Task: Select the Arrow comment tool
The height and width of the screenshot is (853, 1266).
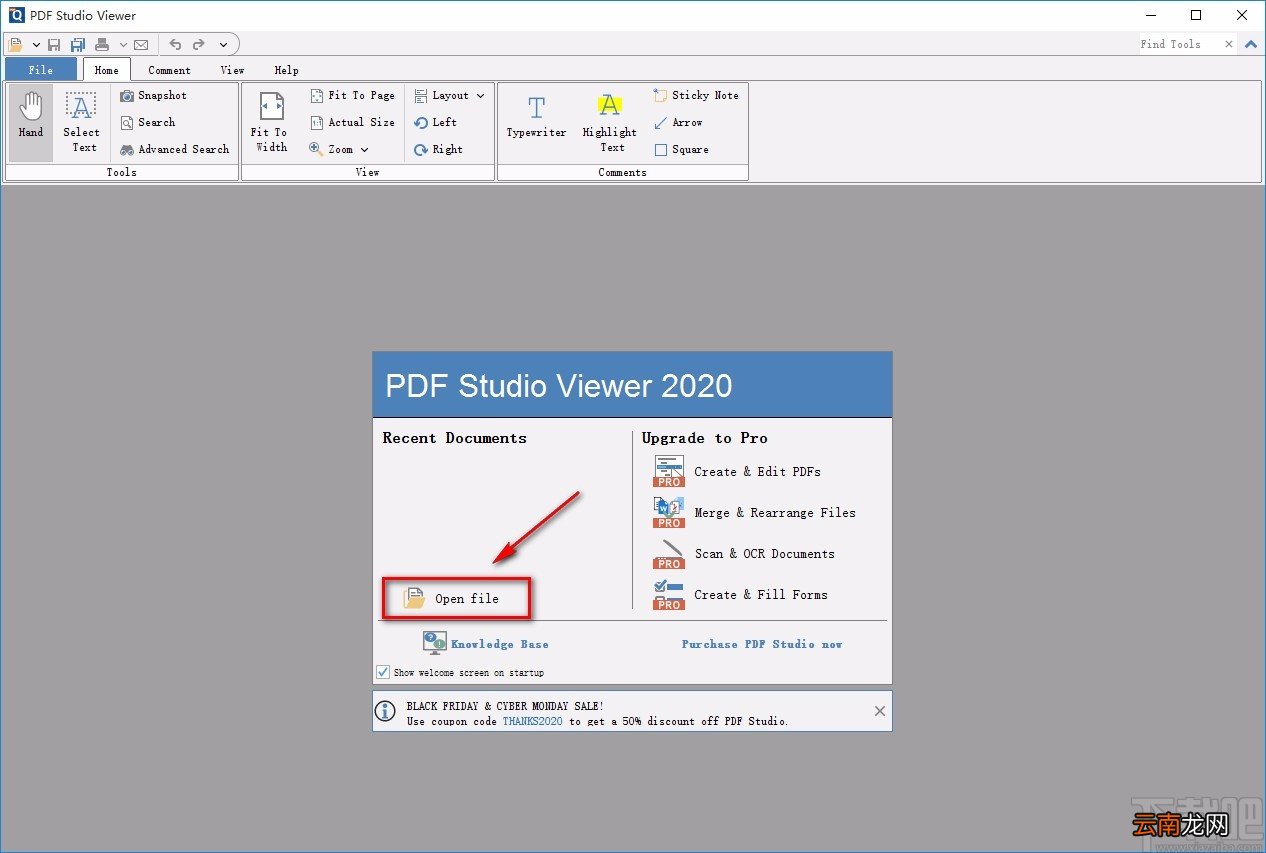Action: click(678, 122)
